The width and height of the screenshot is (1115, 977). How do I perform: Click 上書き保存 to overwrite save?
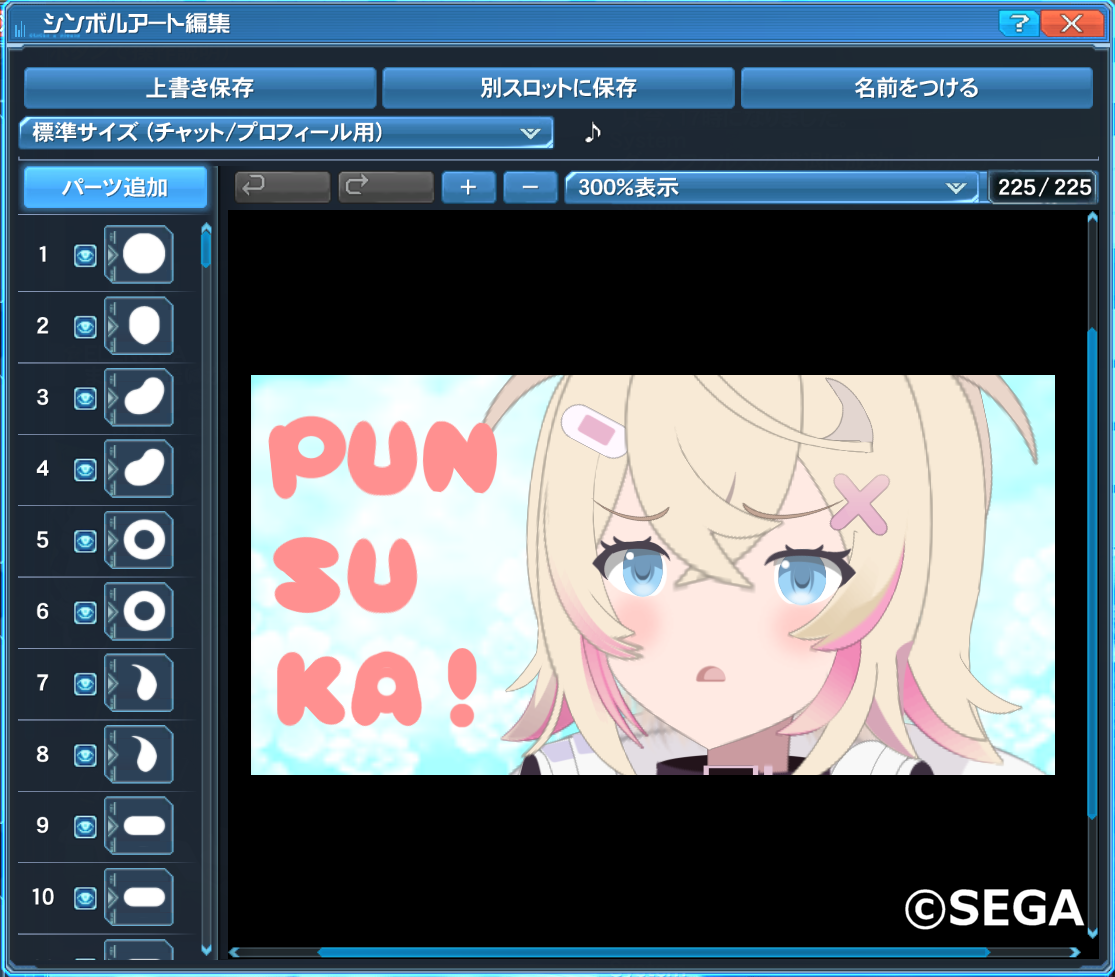200,88
